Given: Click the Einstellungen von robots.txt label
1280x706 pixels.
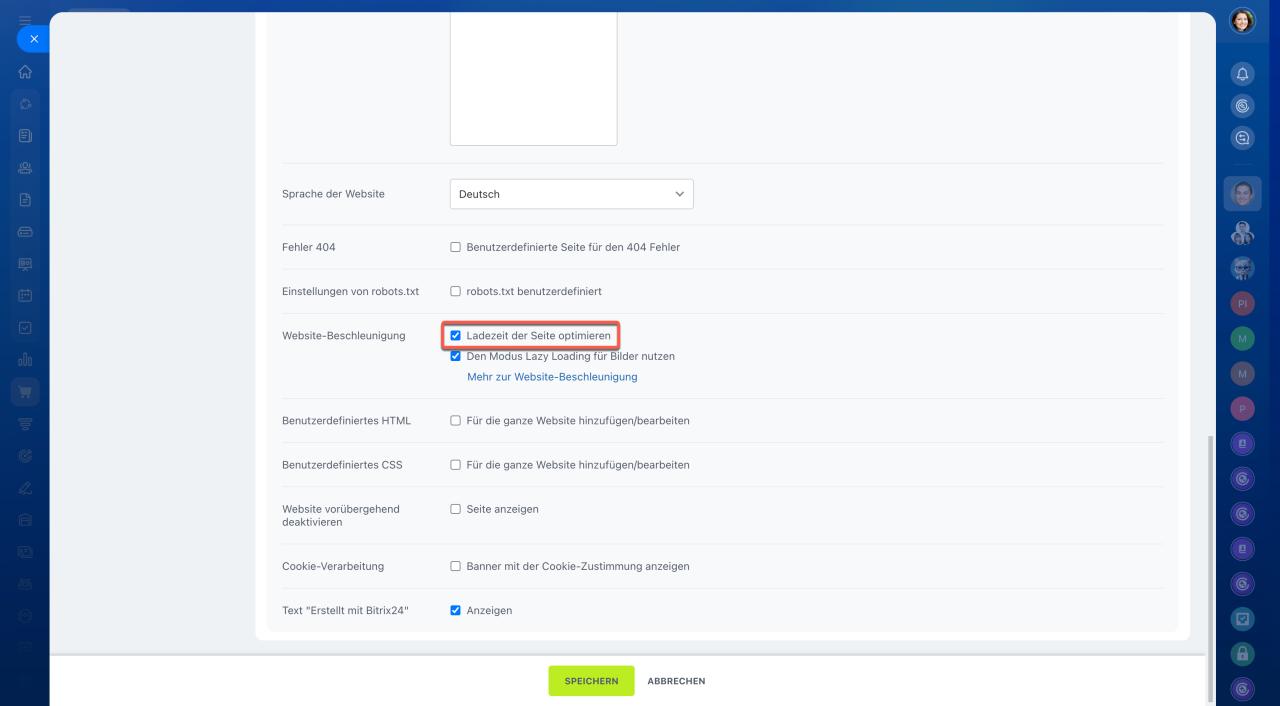Looking at the screenshot, I should [350, 292].
